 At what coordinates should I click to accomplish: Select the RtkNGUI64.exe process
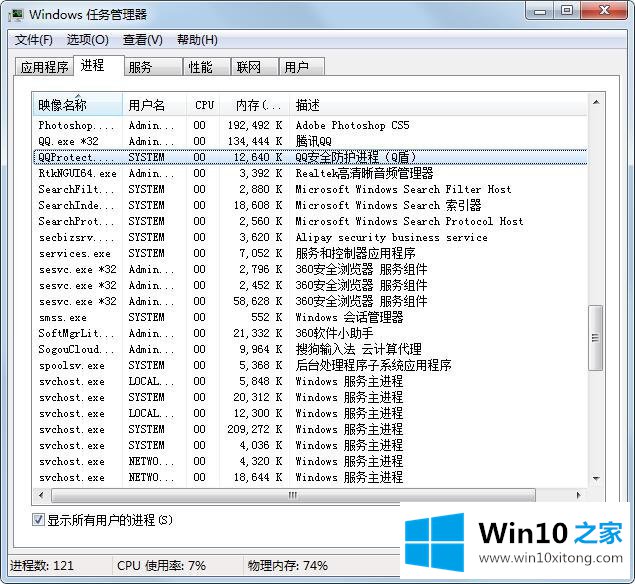pyautogui.click(x=310, y=173)
